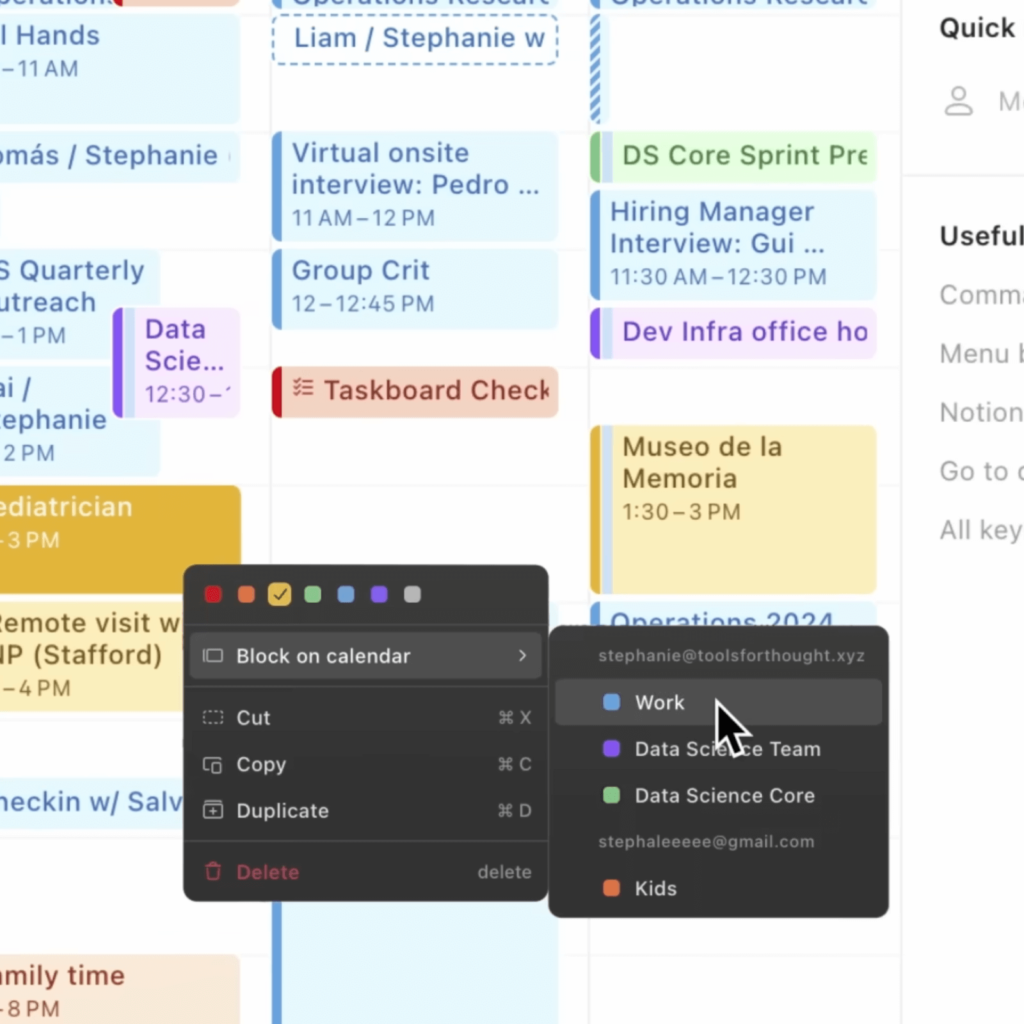Open the Liam / Stephanie dashed event

(x=415, y=39)
